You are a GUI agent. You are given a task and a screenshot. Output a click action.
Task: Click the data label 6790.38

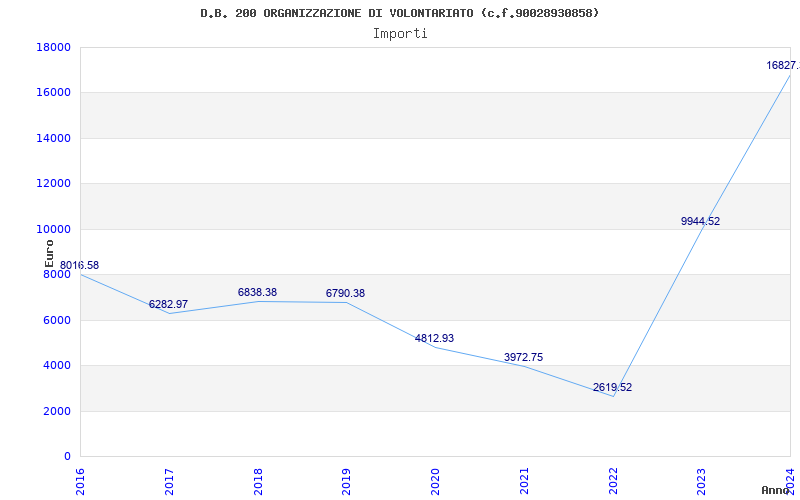pyautogui.click(x=345, y=293)
